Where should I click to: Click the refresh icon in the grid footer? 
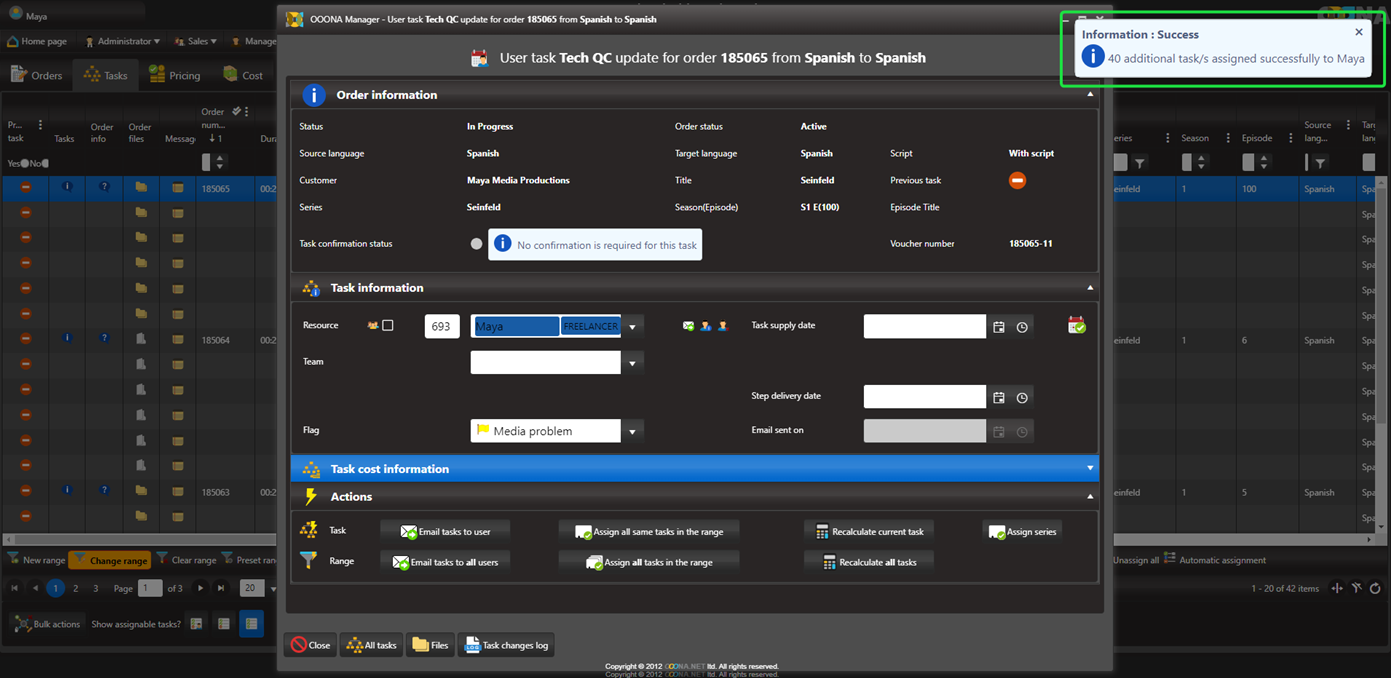point(1375,588)
